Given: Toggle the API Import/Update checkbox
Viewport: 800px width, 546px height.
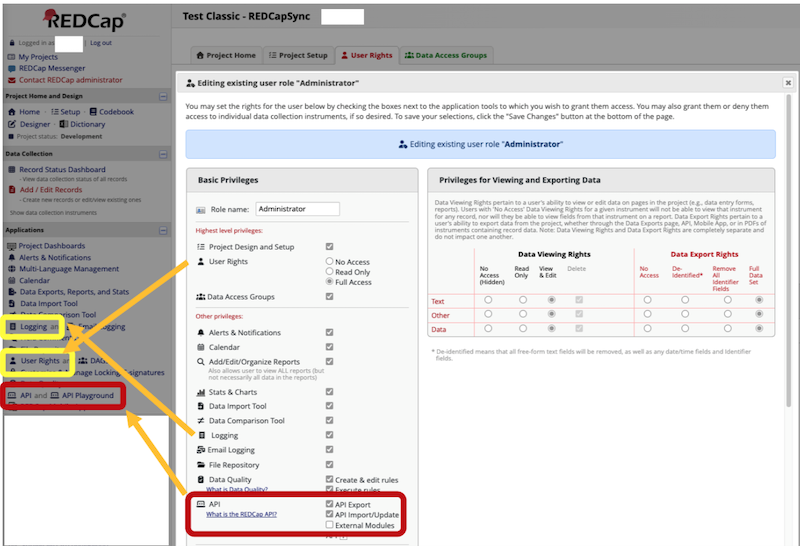Looking at the screenshot, I should pyautogui.click(x=330, y=514).
